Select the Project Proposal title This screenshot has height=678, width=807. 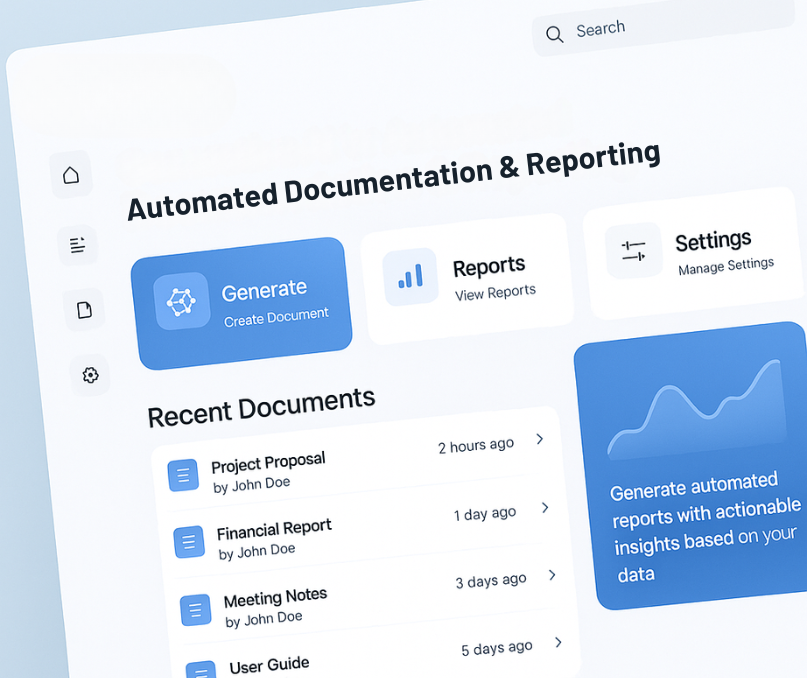coord(268,462)
